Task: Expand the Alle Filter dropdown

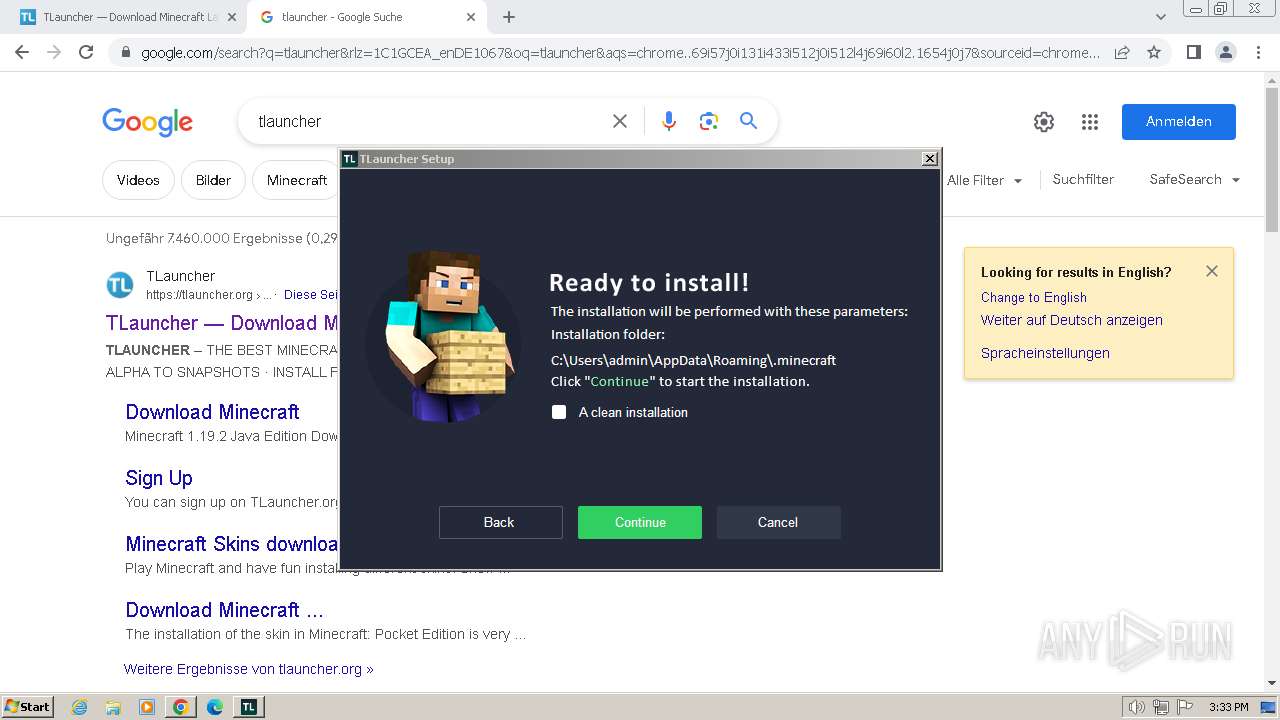Action: [985, 180]
